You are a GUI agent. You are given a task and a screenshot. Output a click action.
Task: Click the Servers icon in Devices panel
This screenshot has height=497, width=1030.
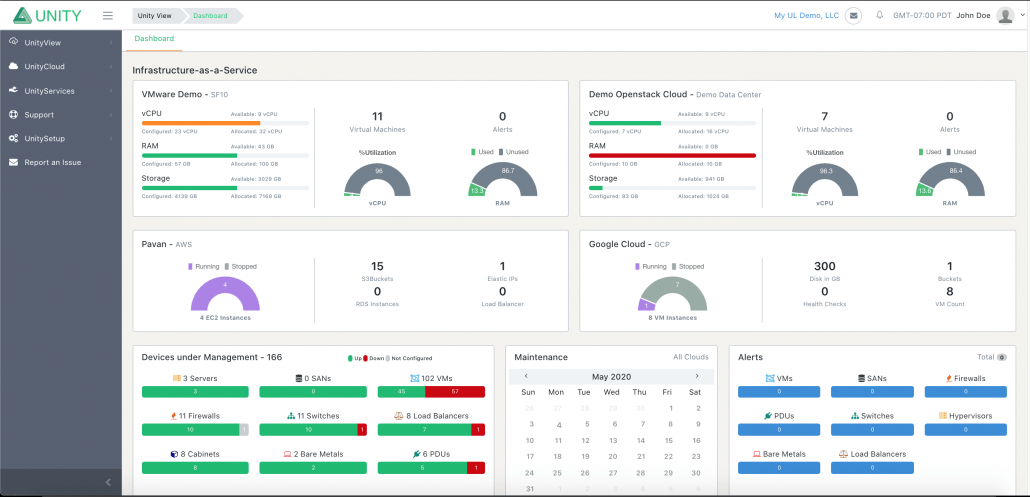coord(176,378)
